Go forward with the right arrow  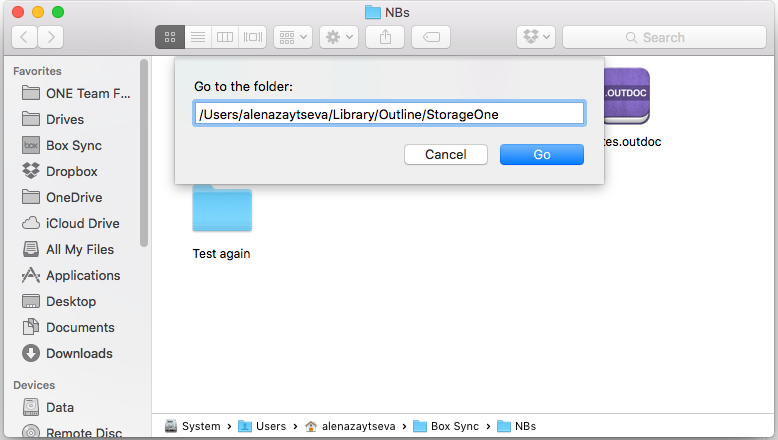(x=51, y=37)
